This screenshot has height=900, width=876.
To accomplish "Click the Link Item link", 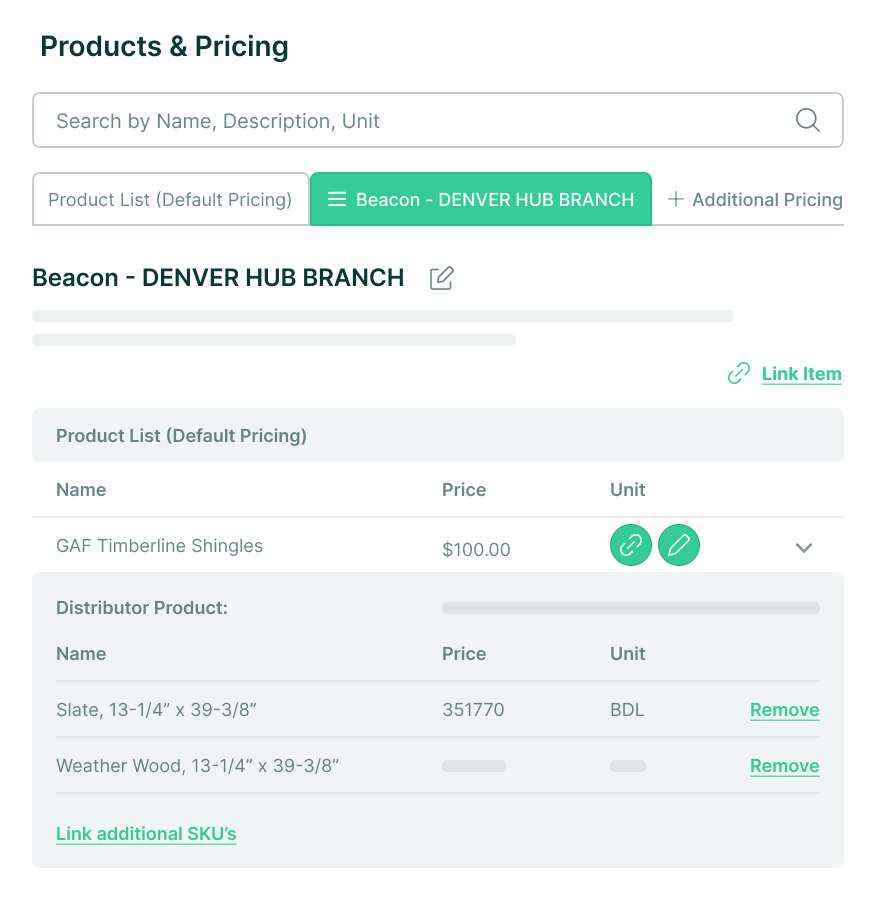I will (x=801, y=374).
